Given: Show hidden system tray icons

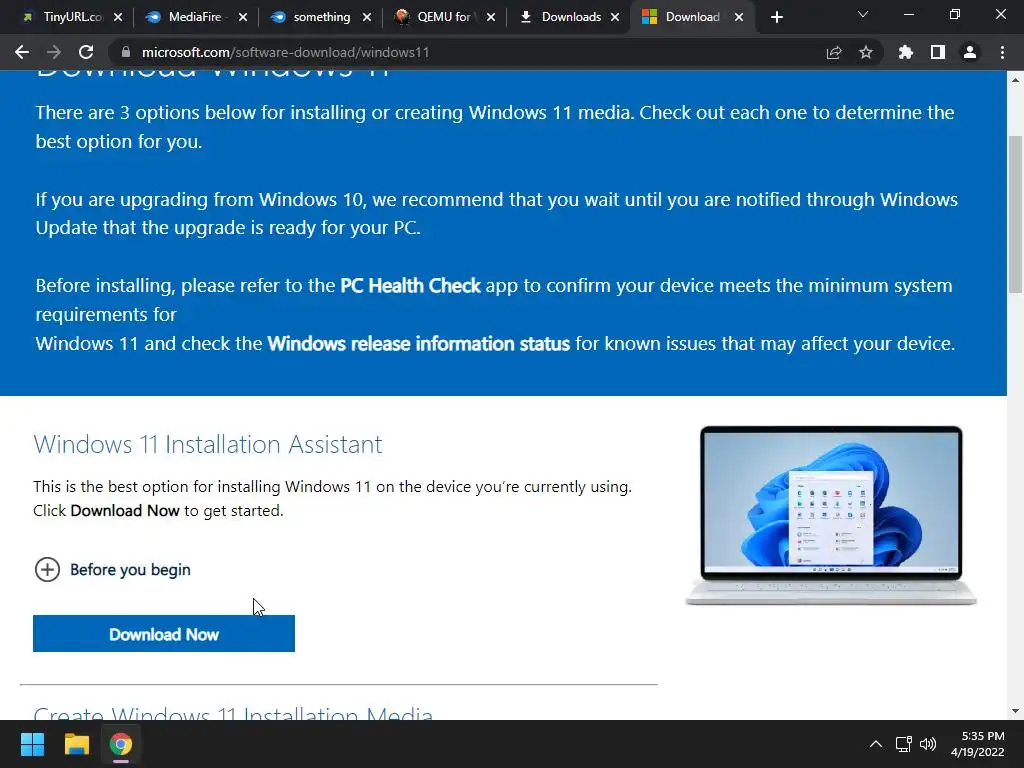Looking at the screenshot, I should click(876, 744).
